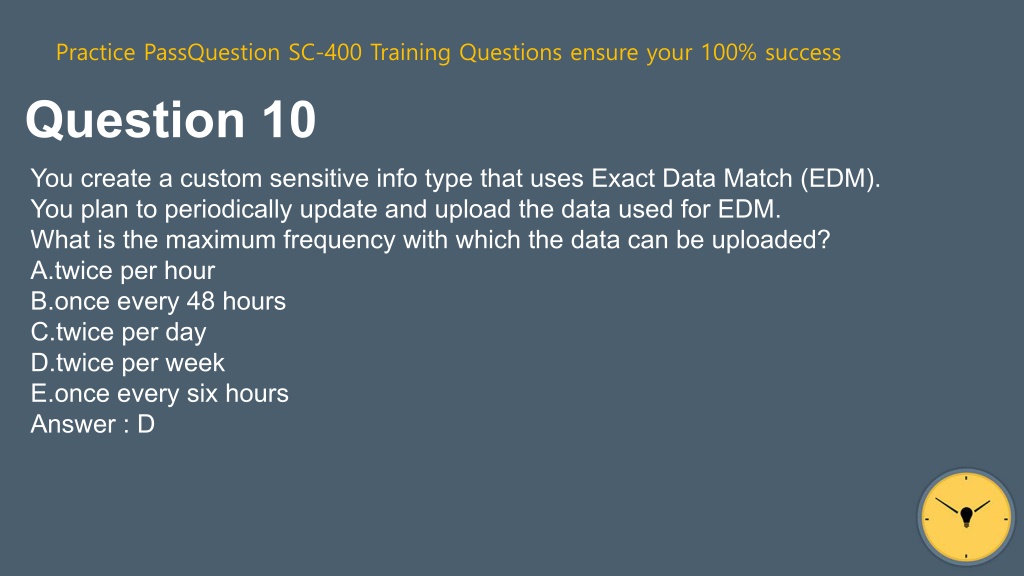Screen dimensions: 1024x576
Task: Click the maximum frequency question line
Action: pos(430,240)
